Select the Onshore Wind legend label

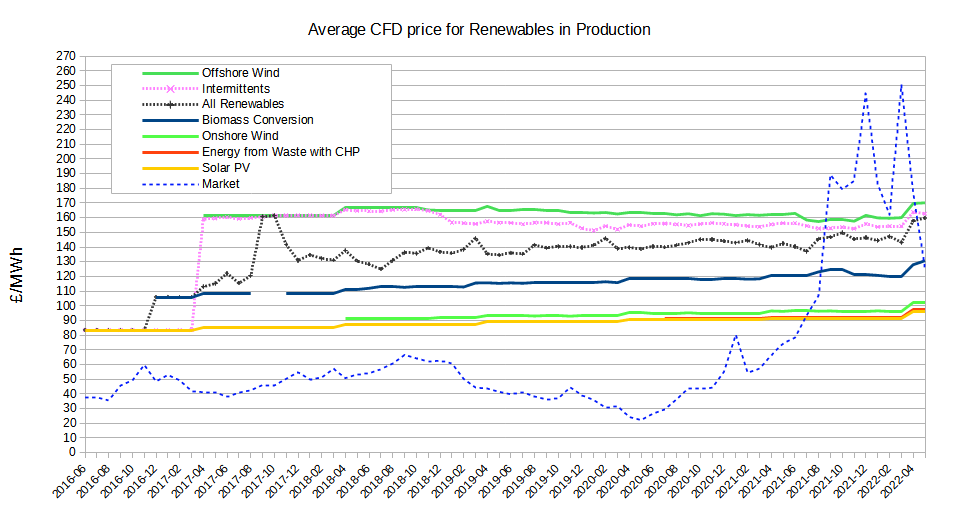pos(239,136)
